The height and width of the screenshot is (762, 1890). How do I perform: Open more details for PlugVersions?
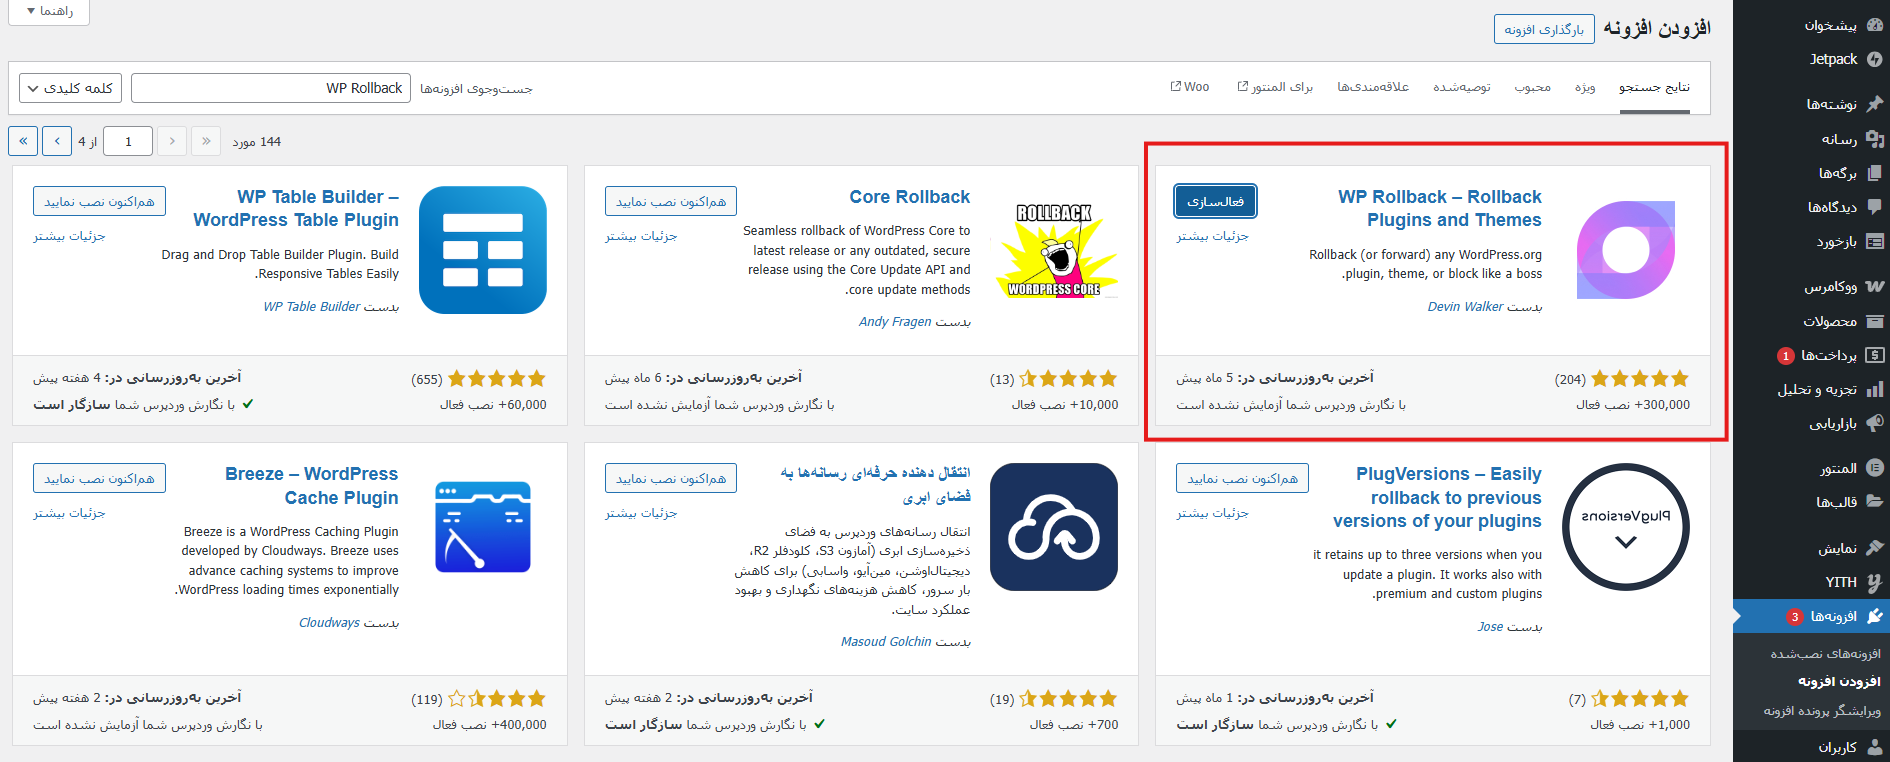(1212, 513)
